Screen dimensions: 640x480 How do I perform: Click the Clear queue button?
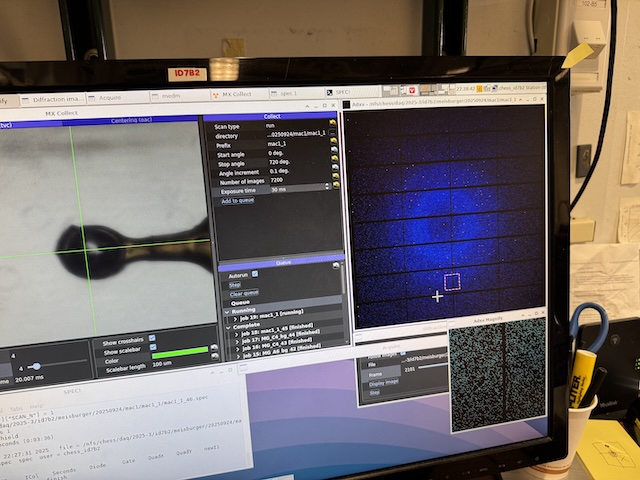[244, 293]
